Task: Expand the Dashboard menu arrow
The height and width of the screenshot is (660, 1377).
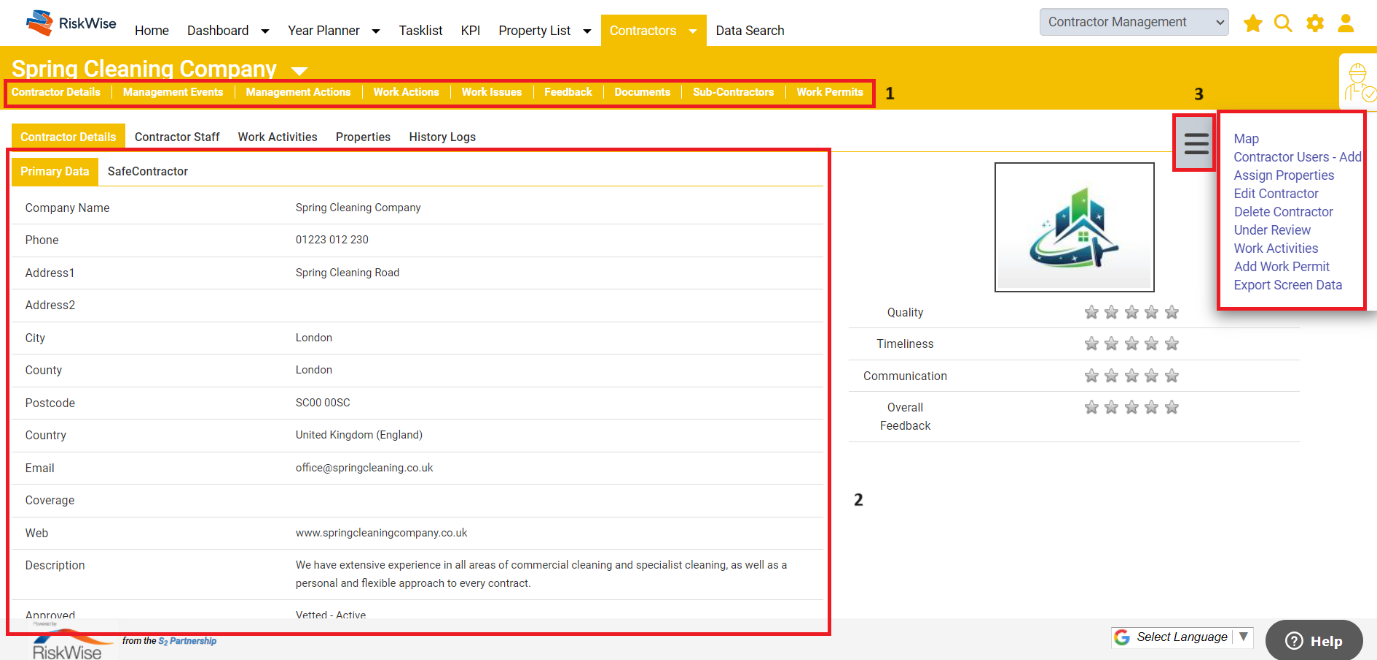Action: tap(265, 31)
